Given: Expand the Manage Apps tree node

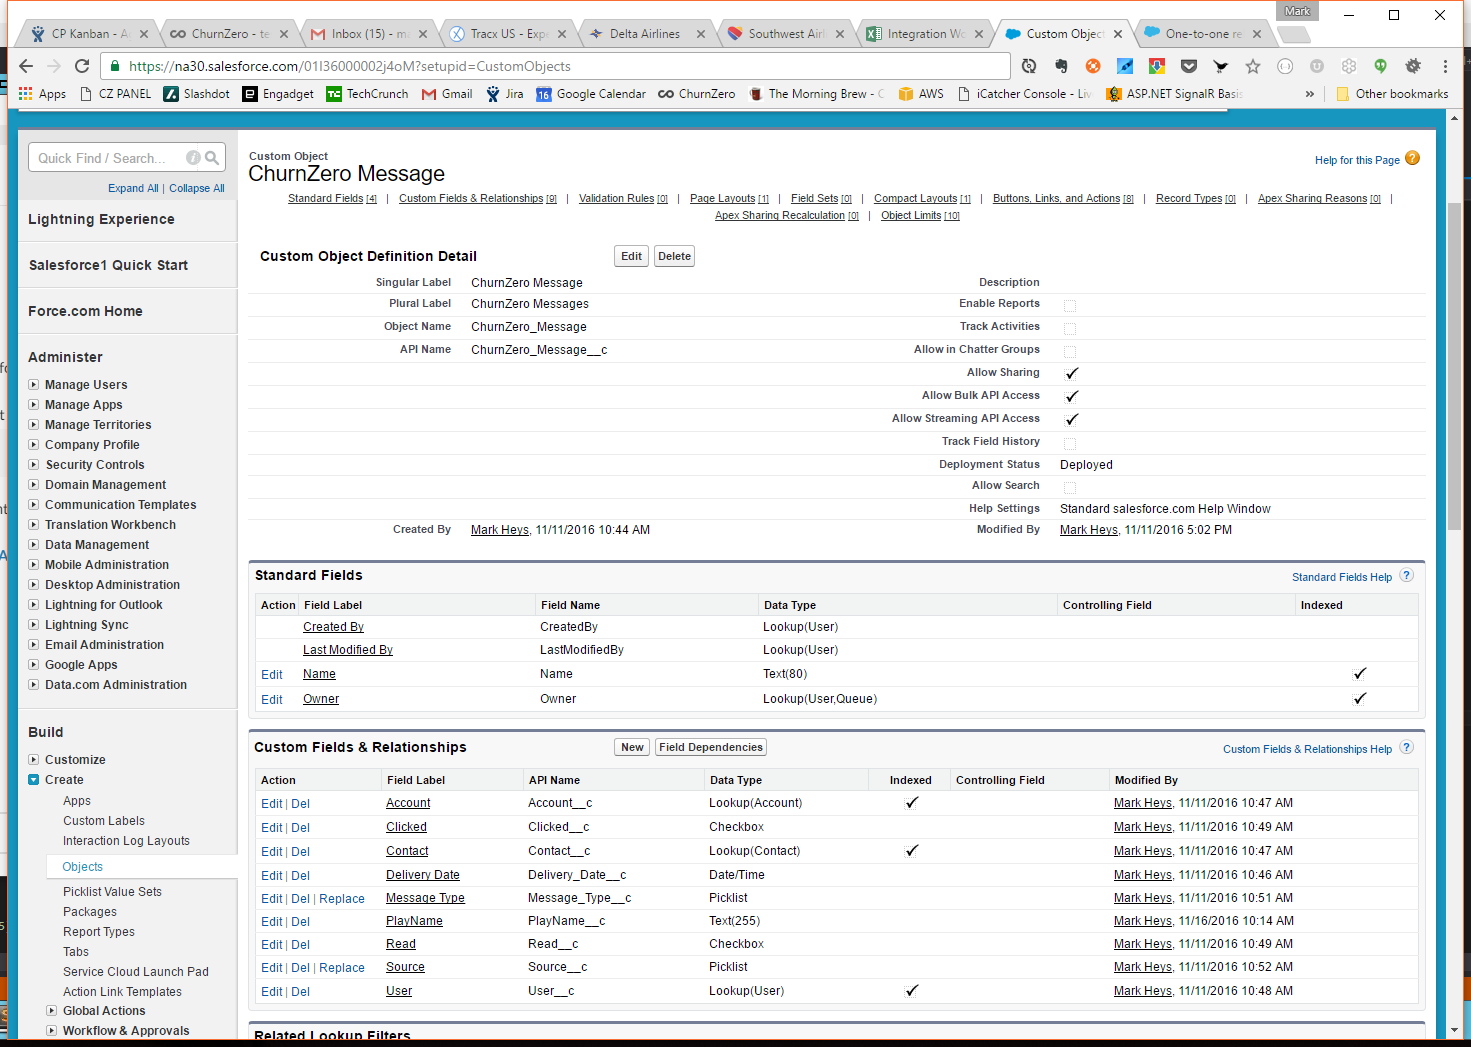Looking at the screenshot, I should (x=34, y=404).
